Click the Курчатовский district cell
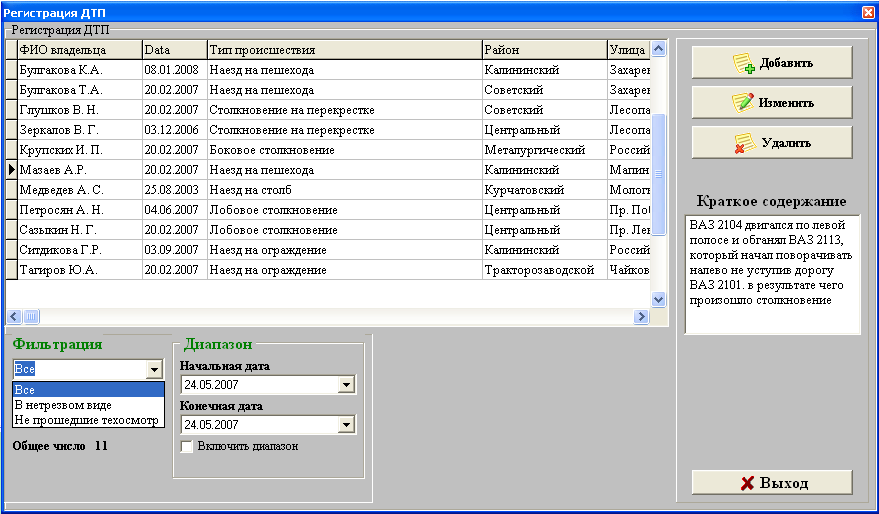 (x=545, y=190)
